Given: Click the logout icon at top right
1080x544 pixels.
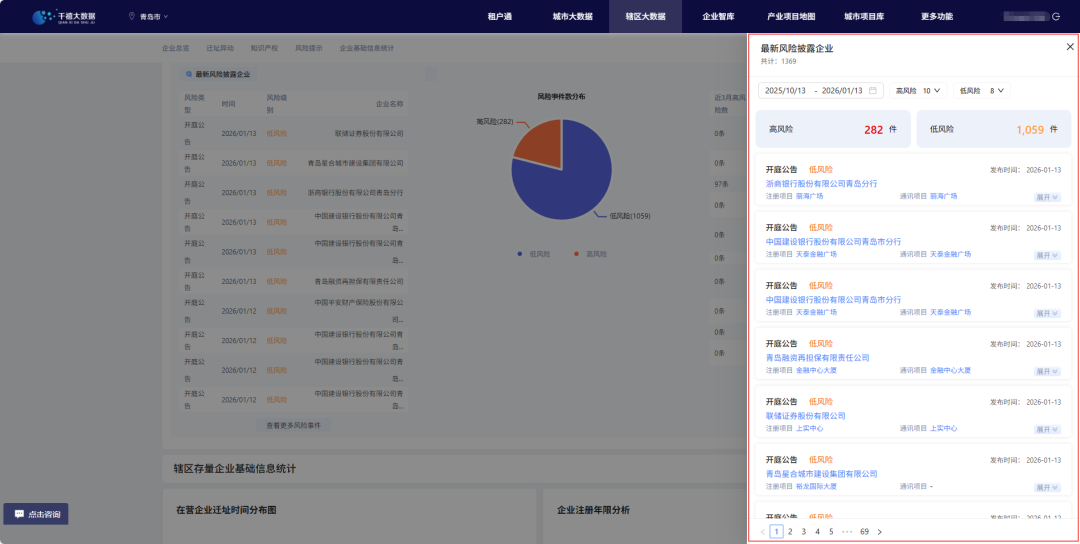Looking at the screenshot, I should 1056,17.
